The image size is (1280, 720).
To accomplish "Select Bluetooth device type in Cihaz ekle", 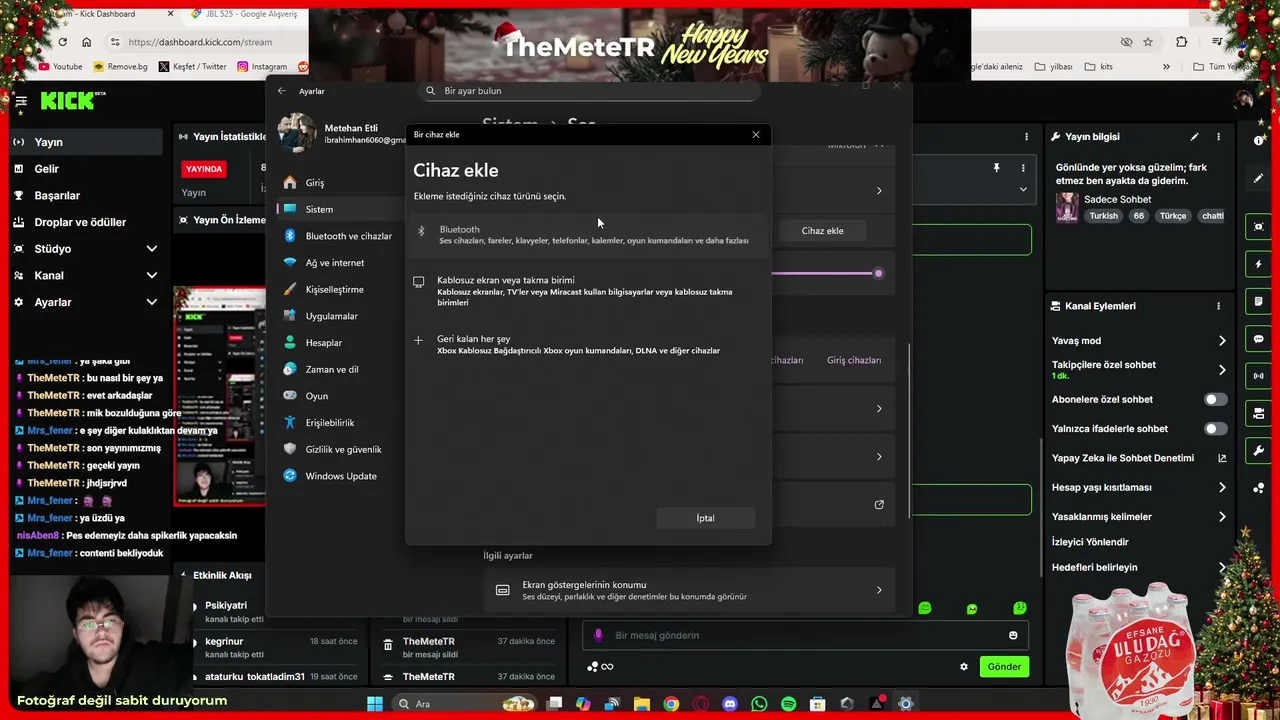I will pos(588,234).
